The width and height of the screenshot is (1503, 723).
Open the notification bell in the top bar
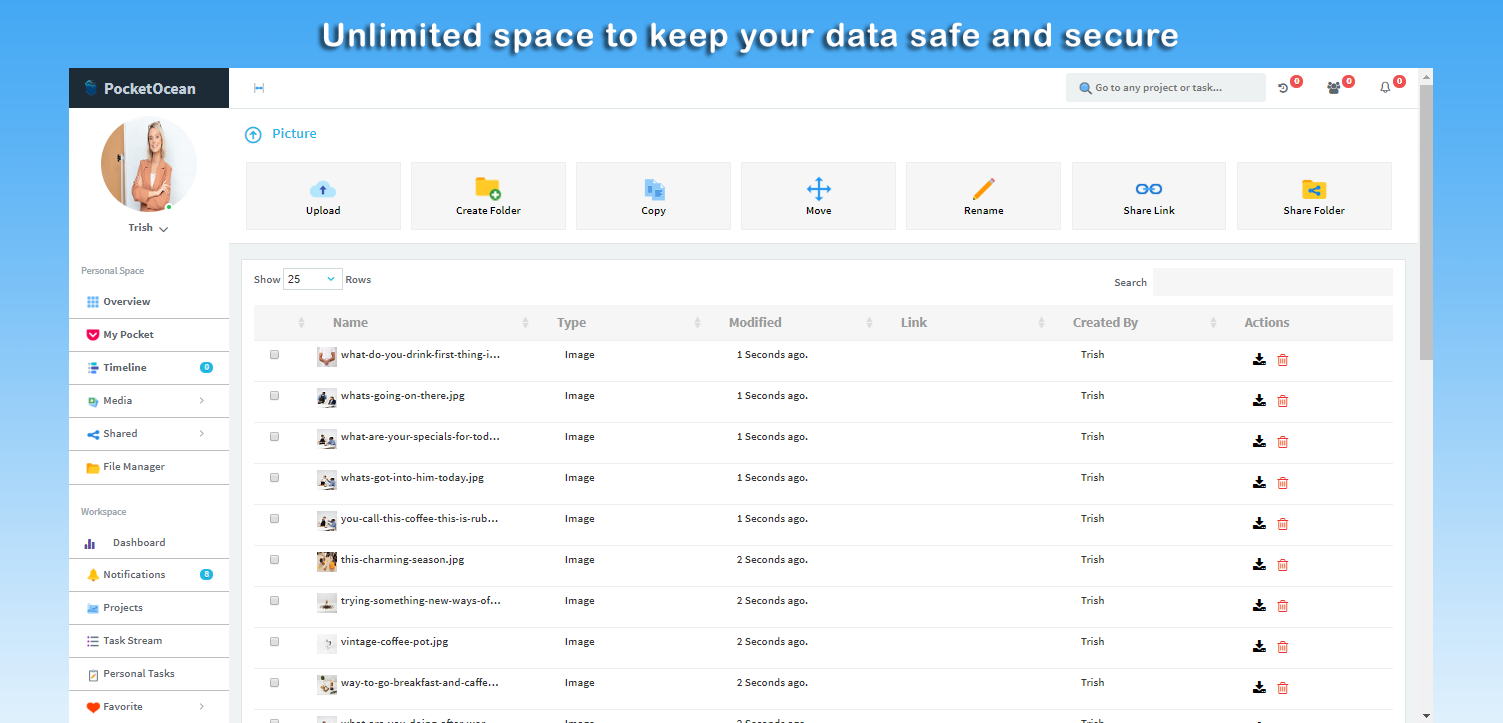coord(1385,88)
